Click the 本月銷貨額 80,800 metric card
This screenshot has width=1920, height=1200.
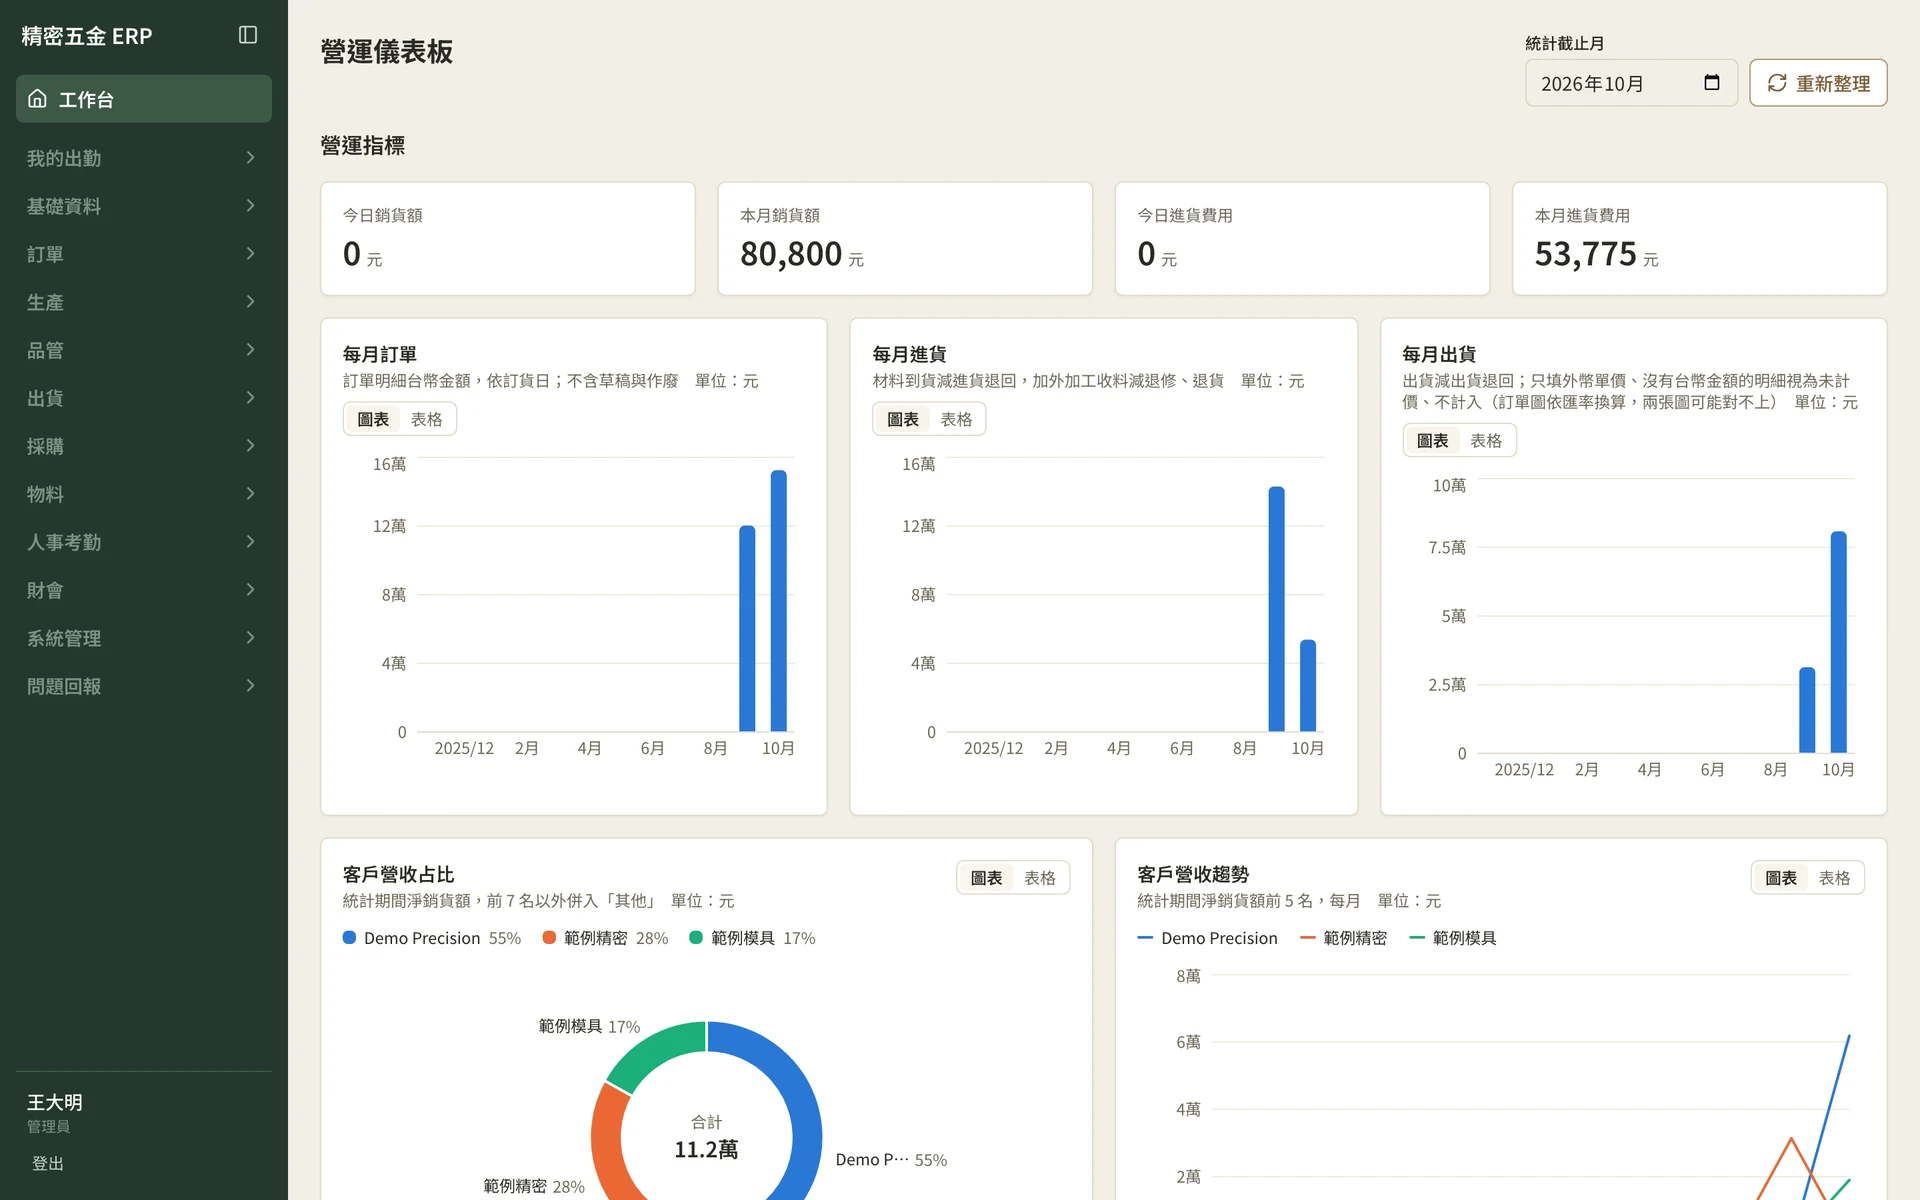(905, 238)
